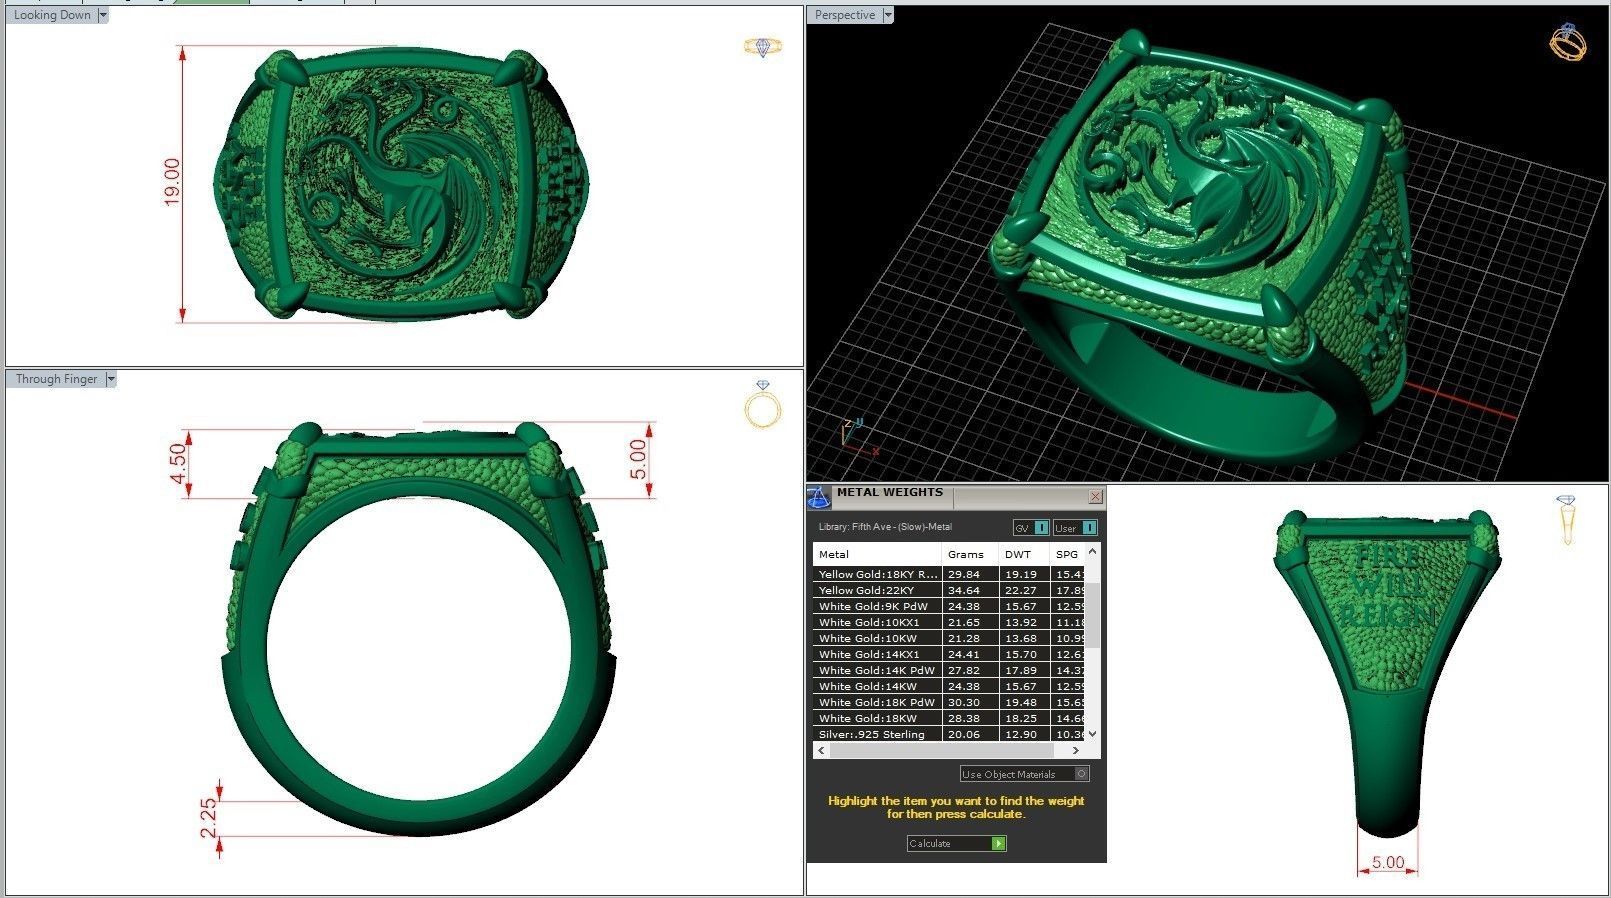Click the Through Finger view ring icon
The image size is (1611, 898).
763,404
